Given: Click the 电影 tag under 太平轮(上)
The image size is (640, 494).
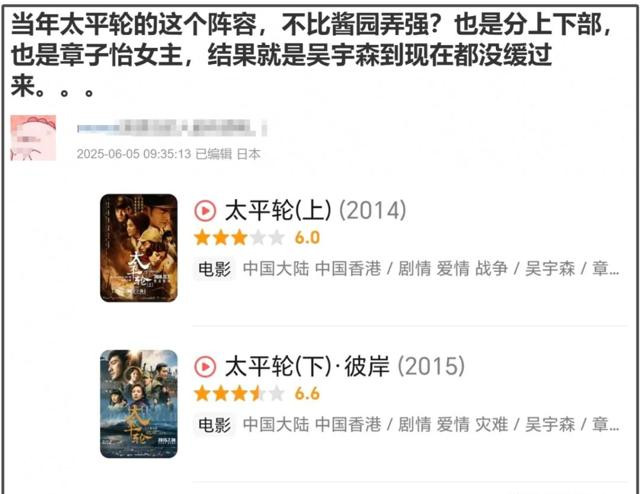Looking at the screenshot, I should [214, 269].
